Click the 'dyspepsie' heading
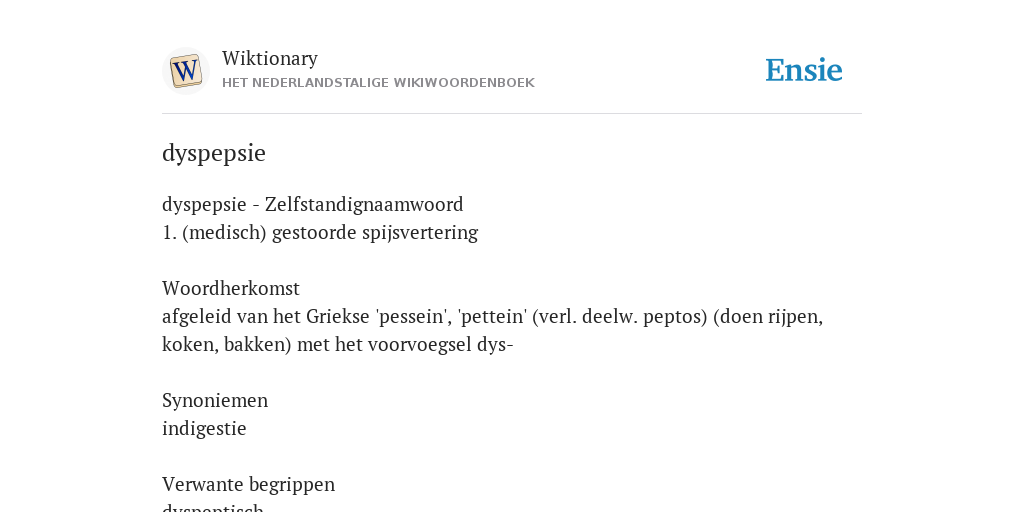1024x512 pixels. tap(214, 153)
